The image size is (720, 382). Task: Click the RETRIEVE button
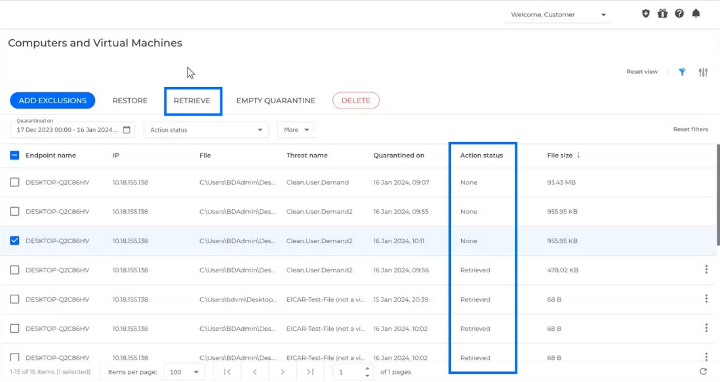point(192,101)
